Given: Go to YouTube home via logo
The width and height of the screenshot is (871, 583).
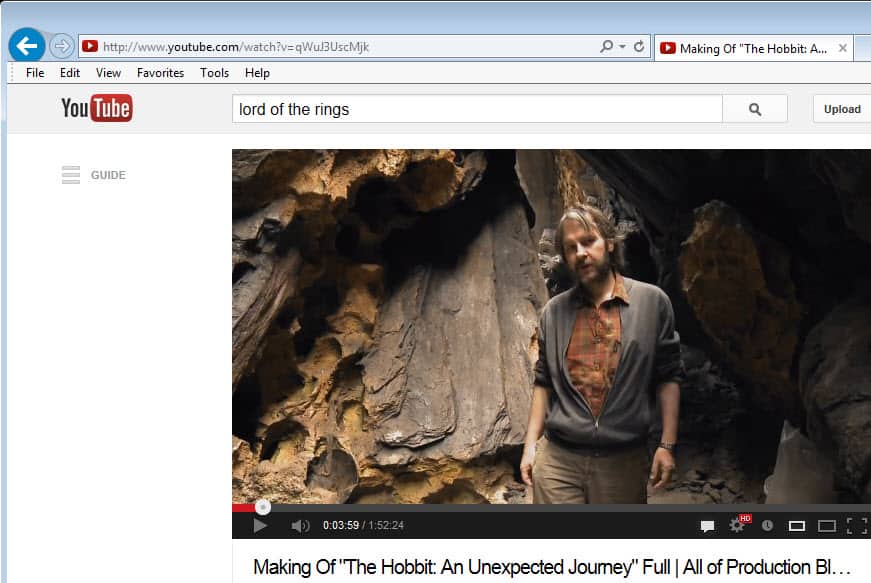Looking at the screenshot, I should [97, 108].
